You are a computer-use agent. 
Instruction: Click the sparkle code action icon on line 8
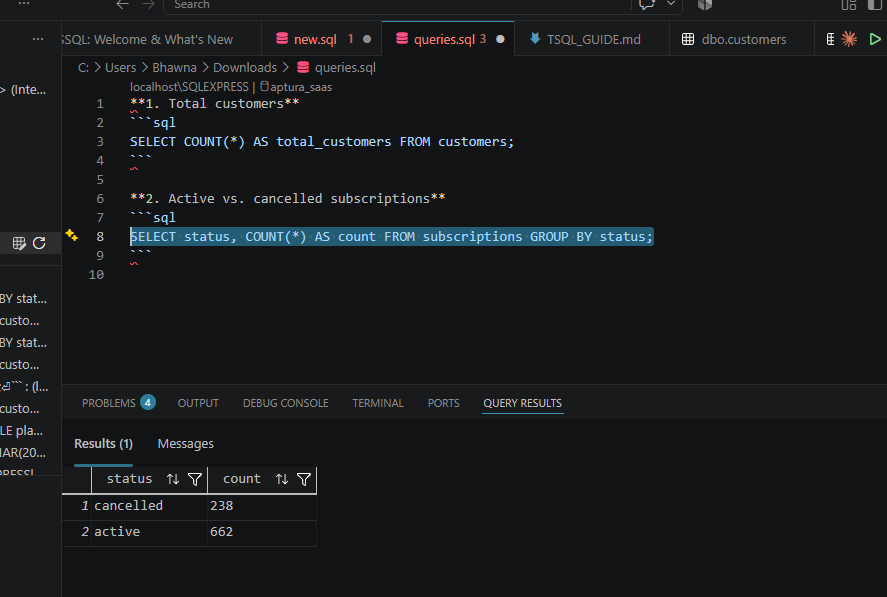(71, 235)
